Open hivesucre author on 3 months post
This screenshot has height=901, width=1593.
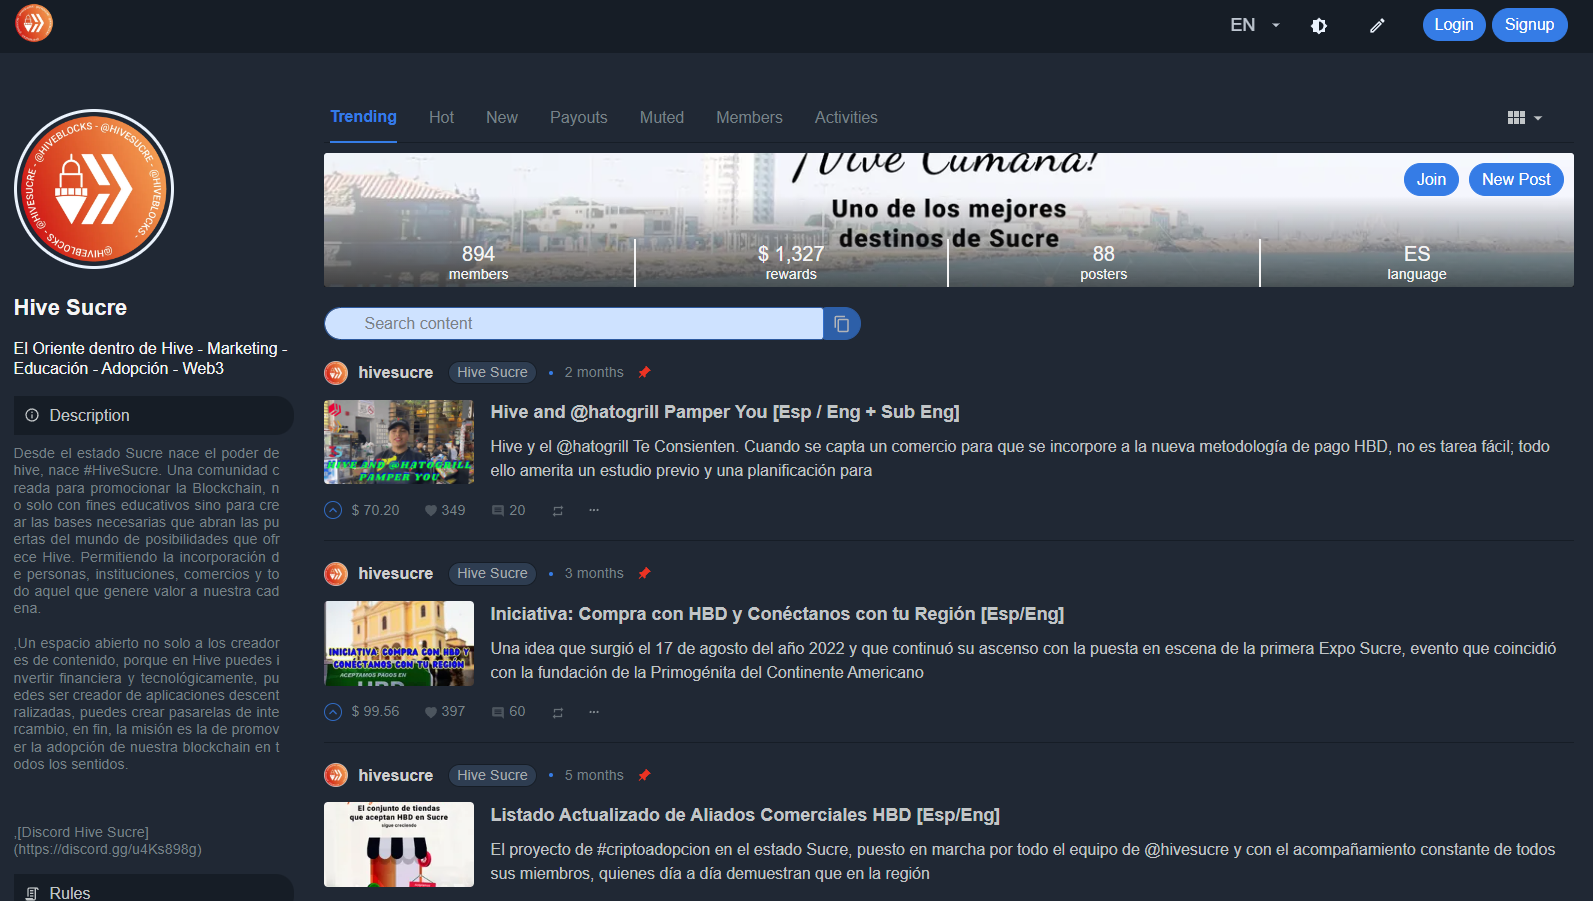396,574
